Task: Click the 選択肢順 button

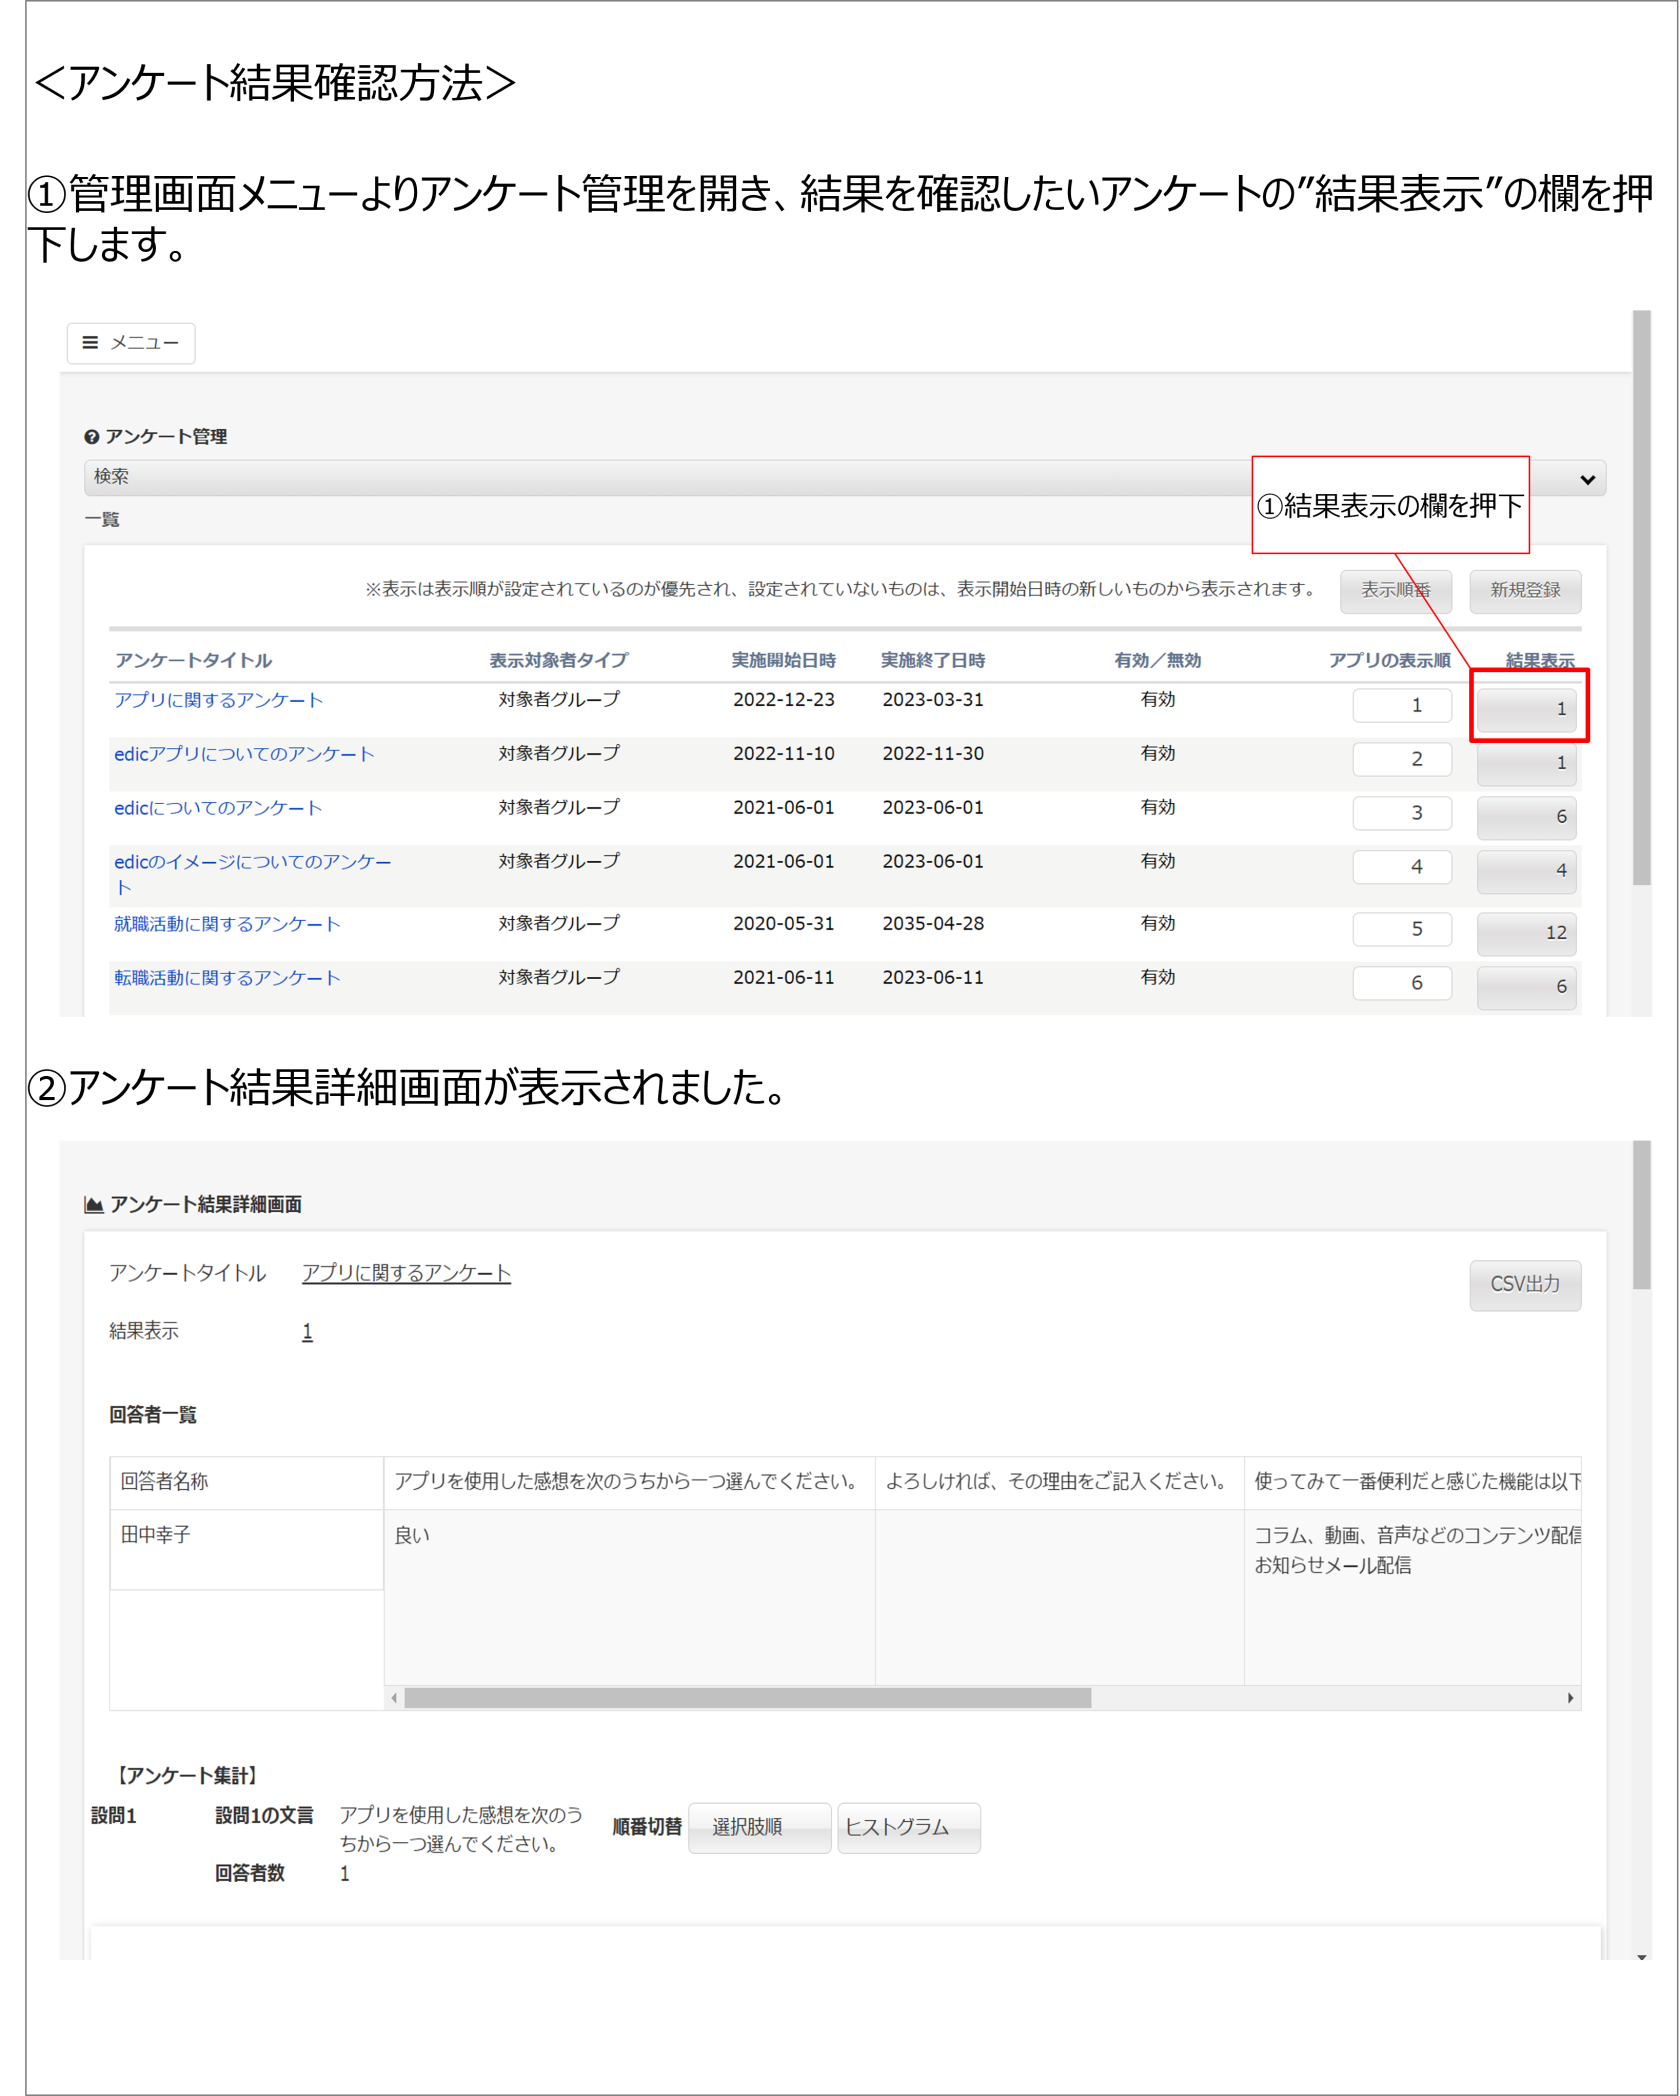Action: [759, 1828]
